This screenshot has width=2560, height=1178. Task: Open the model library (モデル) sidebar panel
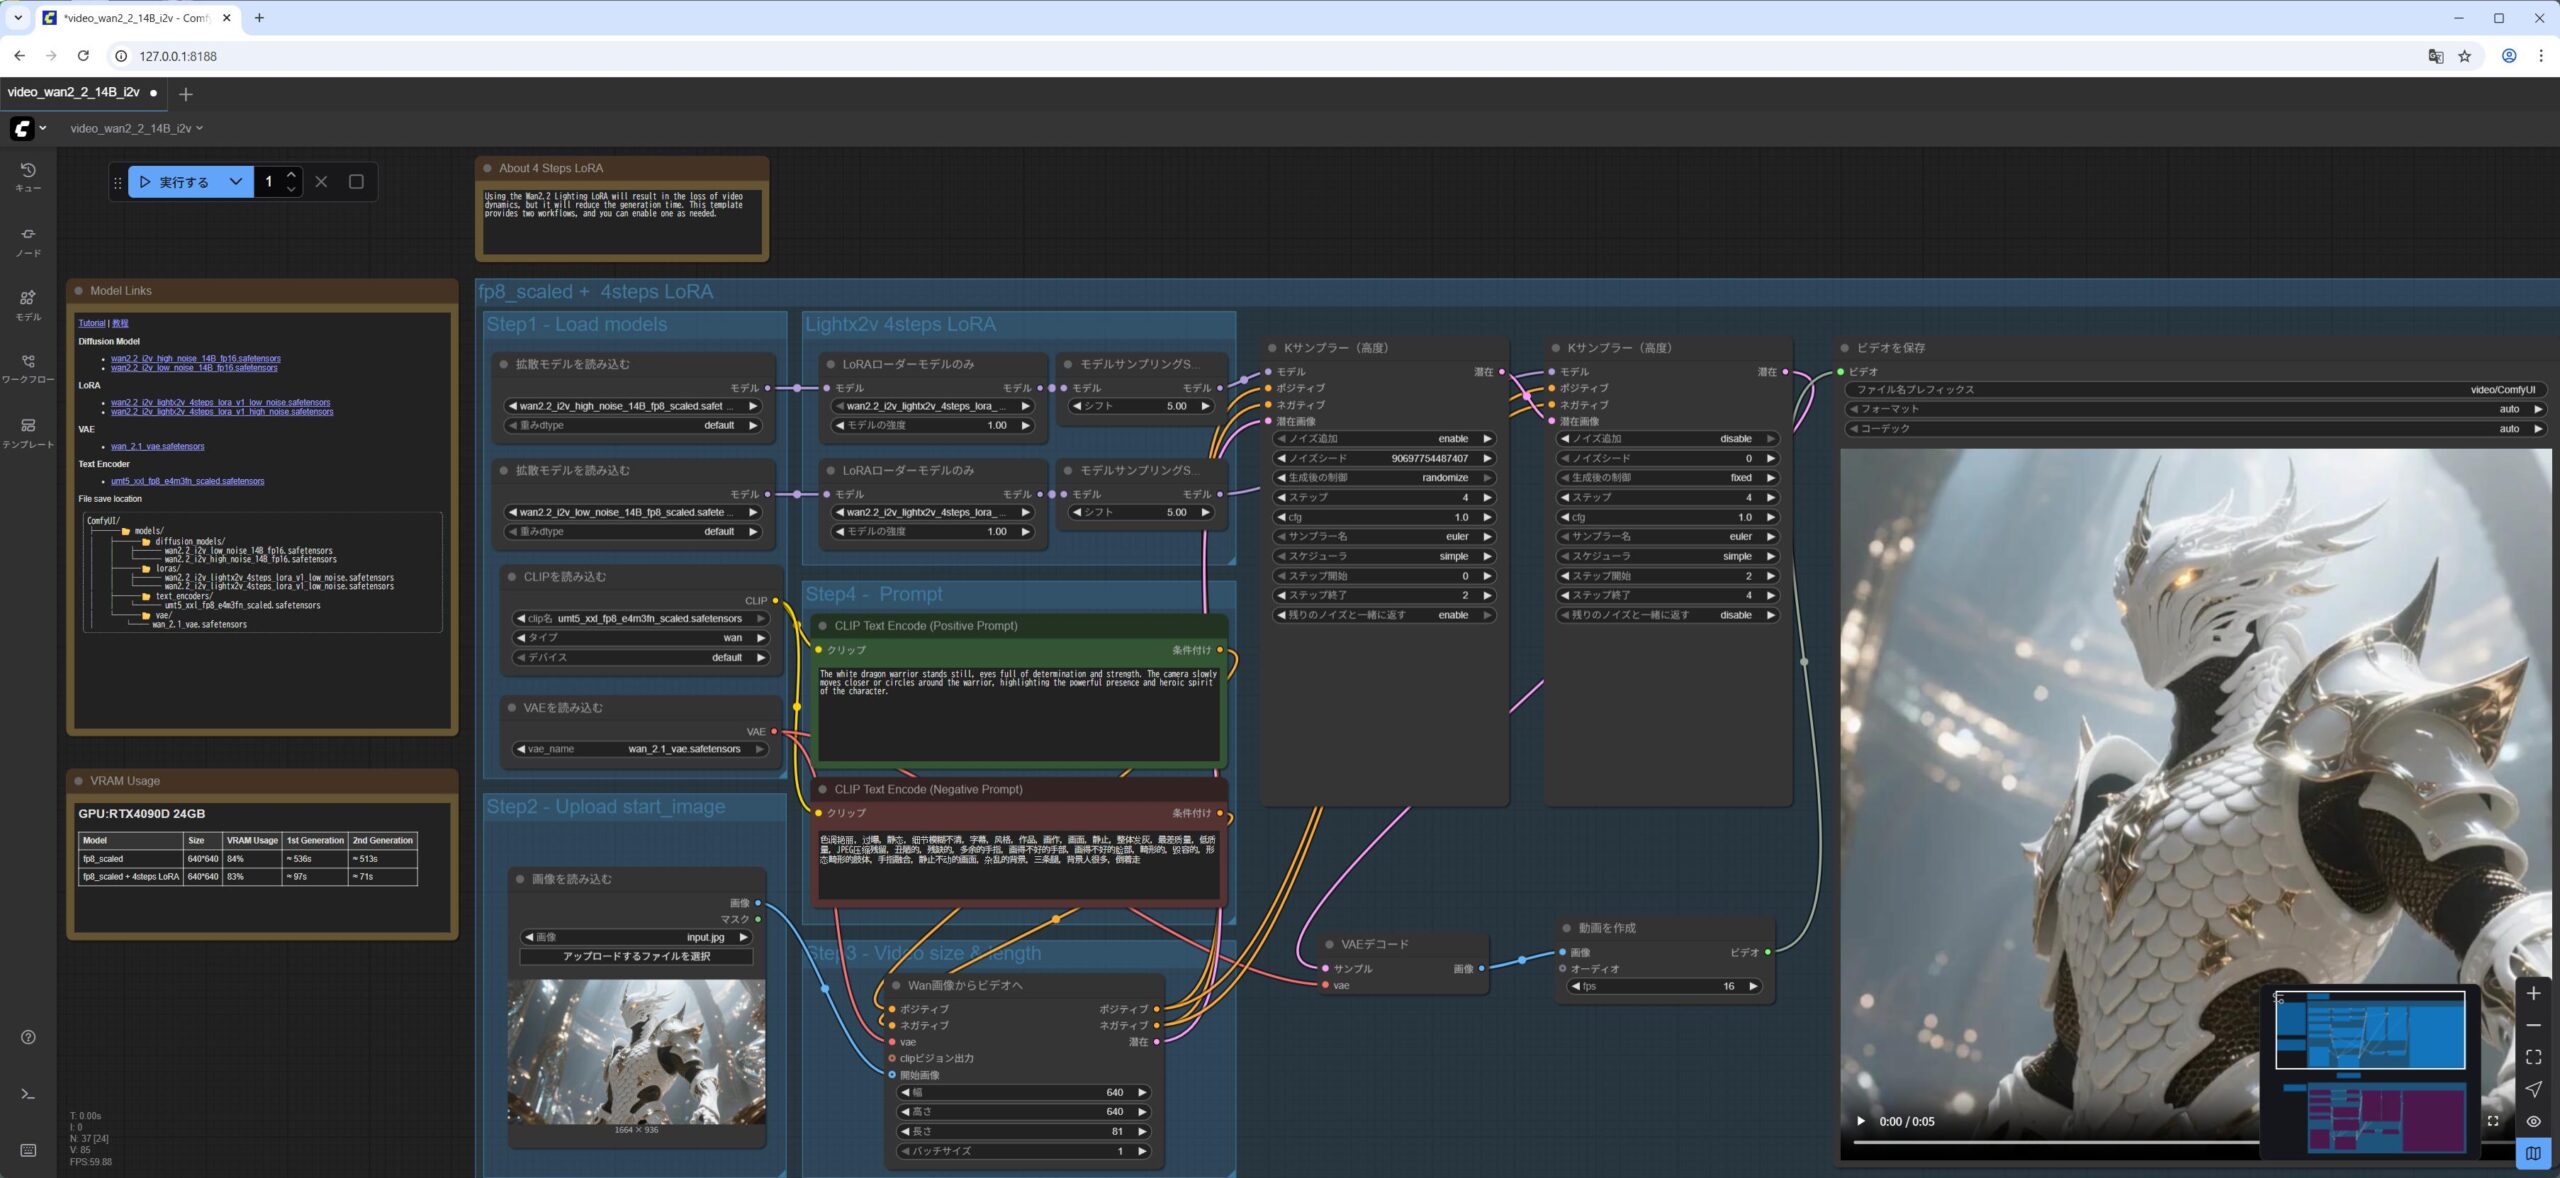[x=28, y=305]
